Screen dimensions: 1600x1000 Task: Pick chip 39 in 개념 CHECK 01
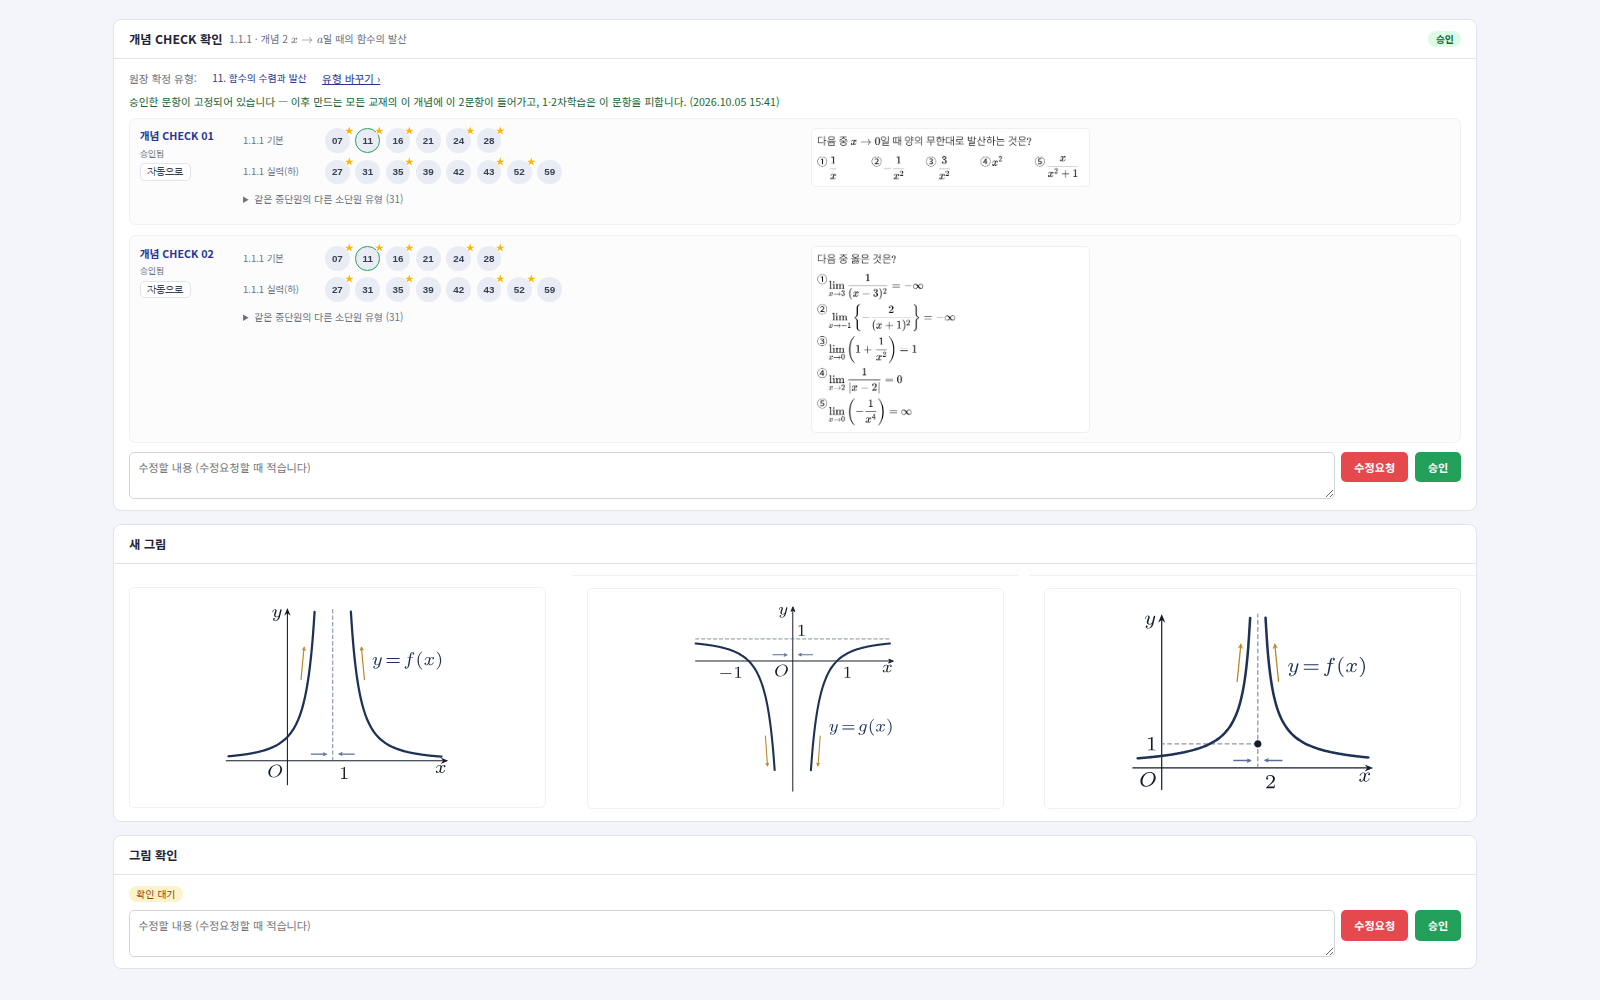tap(428, 172)
